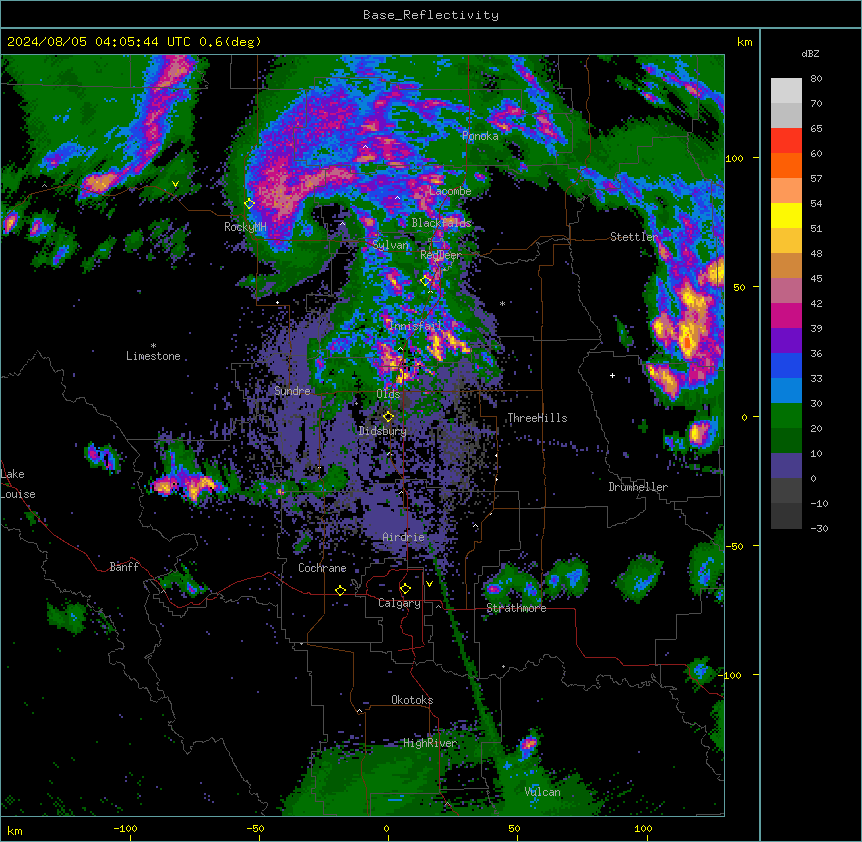Image resolution: width=862 pixels, height=842 pixels.
Task: Click the Sundre city label
Action: [x=292, y=391]
